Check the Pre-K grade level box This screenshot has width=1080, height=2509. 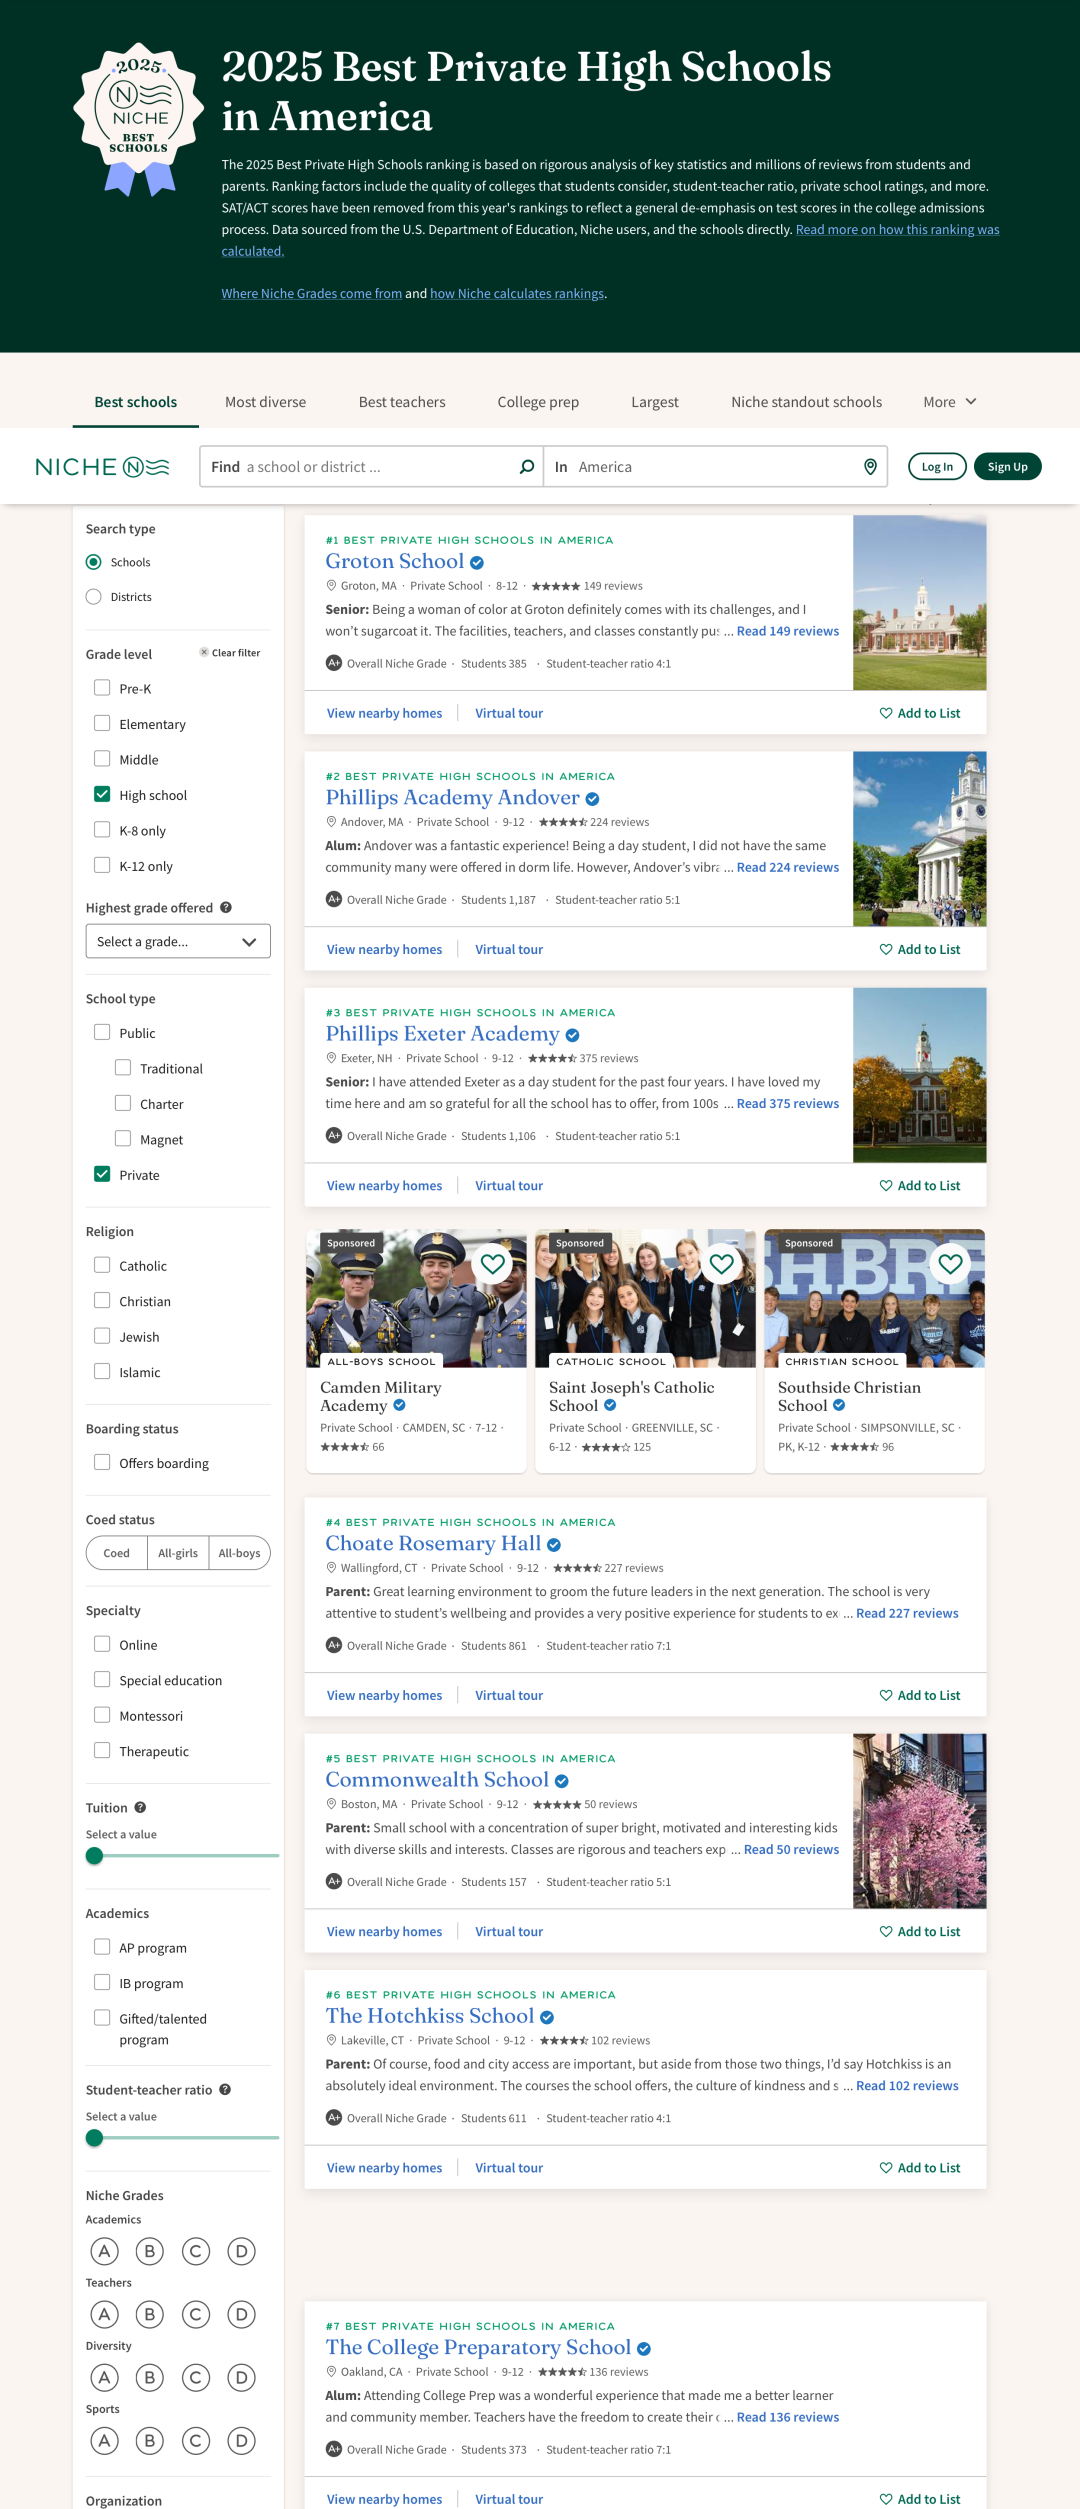tap(102, 688)
